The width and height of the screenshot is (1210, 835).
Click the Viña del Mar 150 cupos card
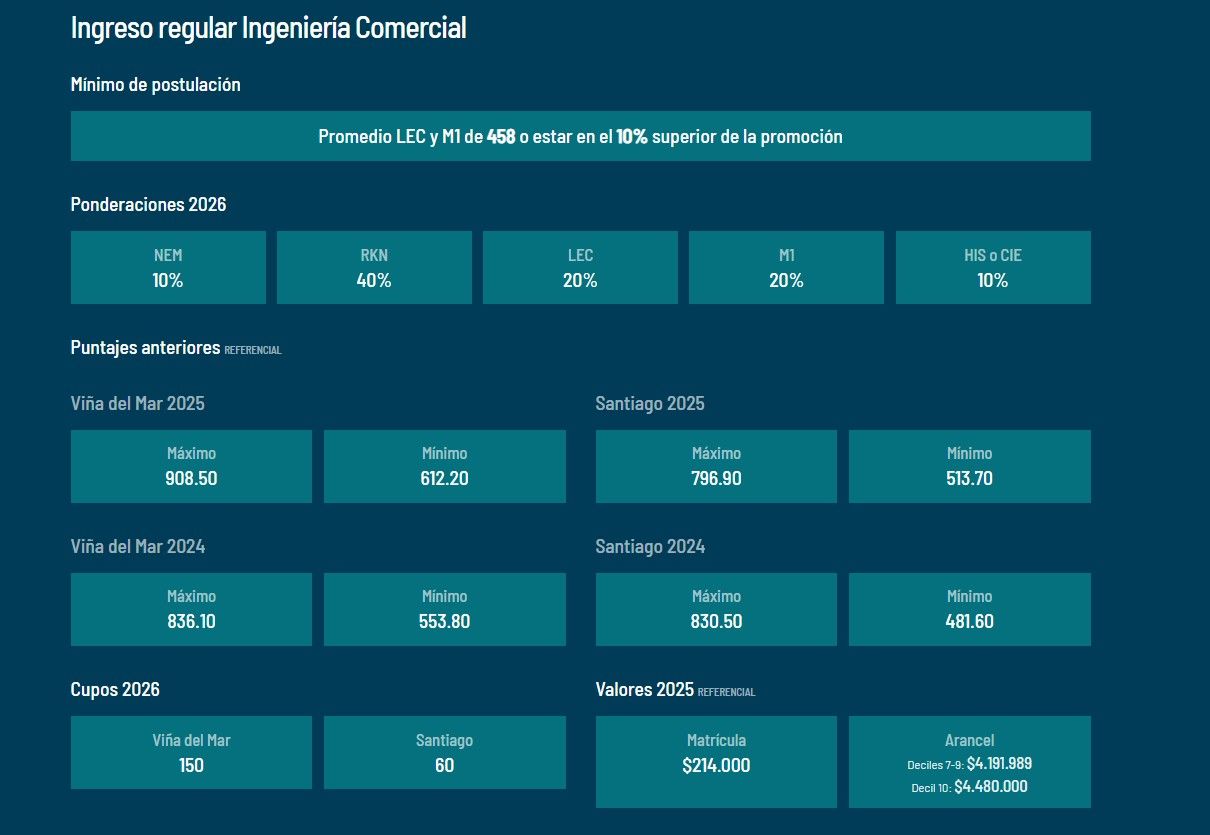191,752
